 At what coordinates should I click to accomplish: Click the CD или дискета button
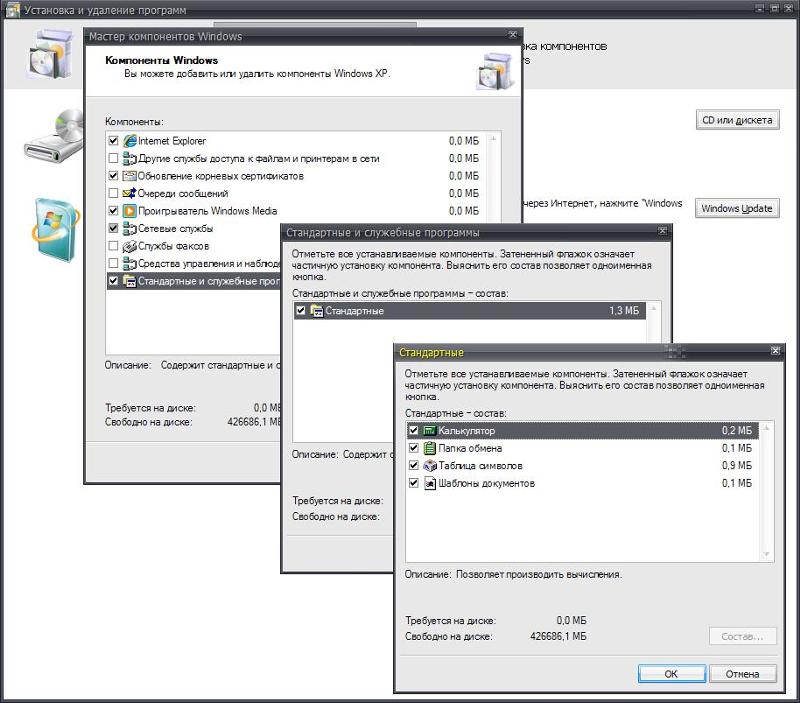tap(738, 119)
